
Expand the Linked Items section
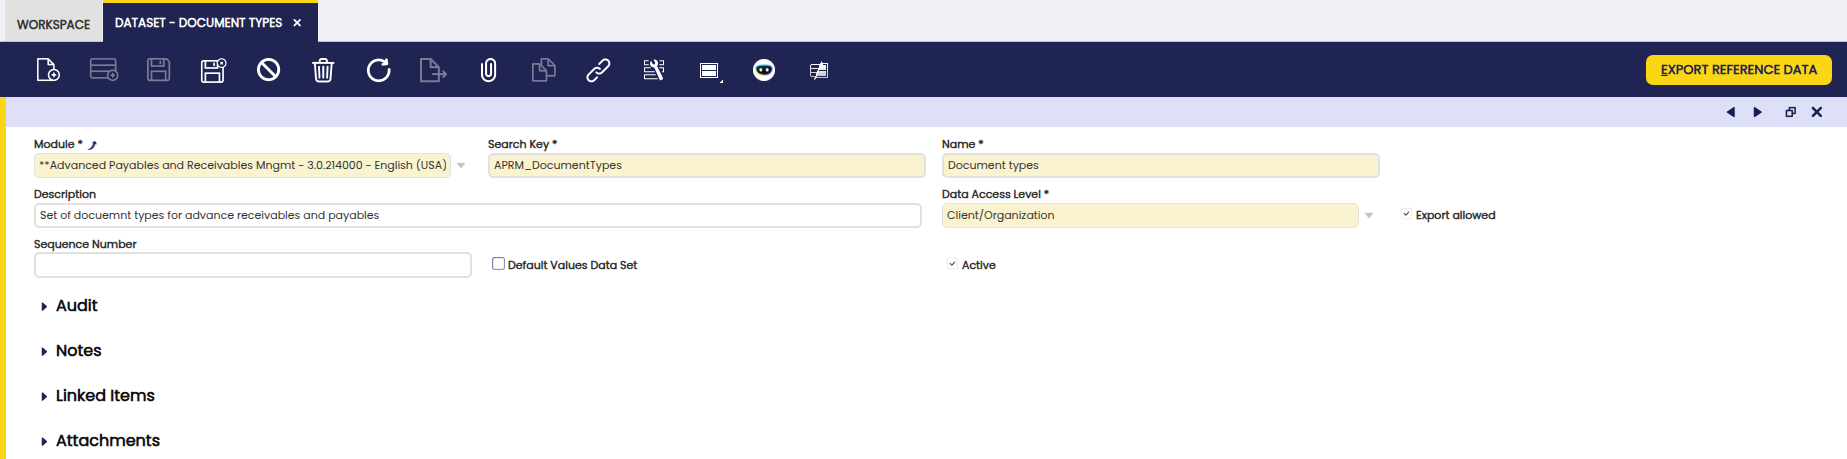point(104,396)
